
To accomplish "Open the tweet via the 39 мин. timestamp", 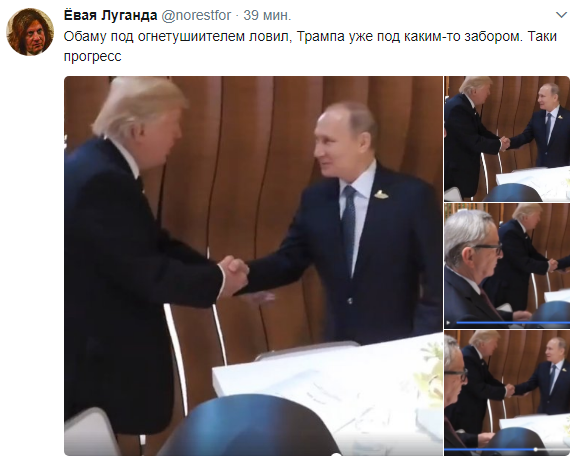I will pyautogui.click(x=267, y=15).
